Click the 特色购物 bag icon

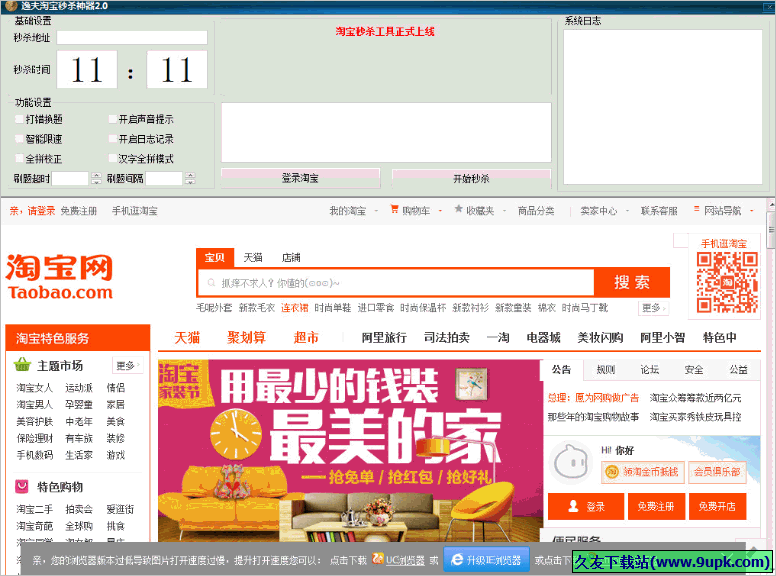[x=22, y=486]
